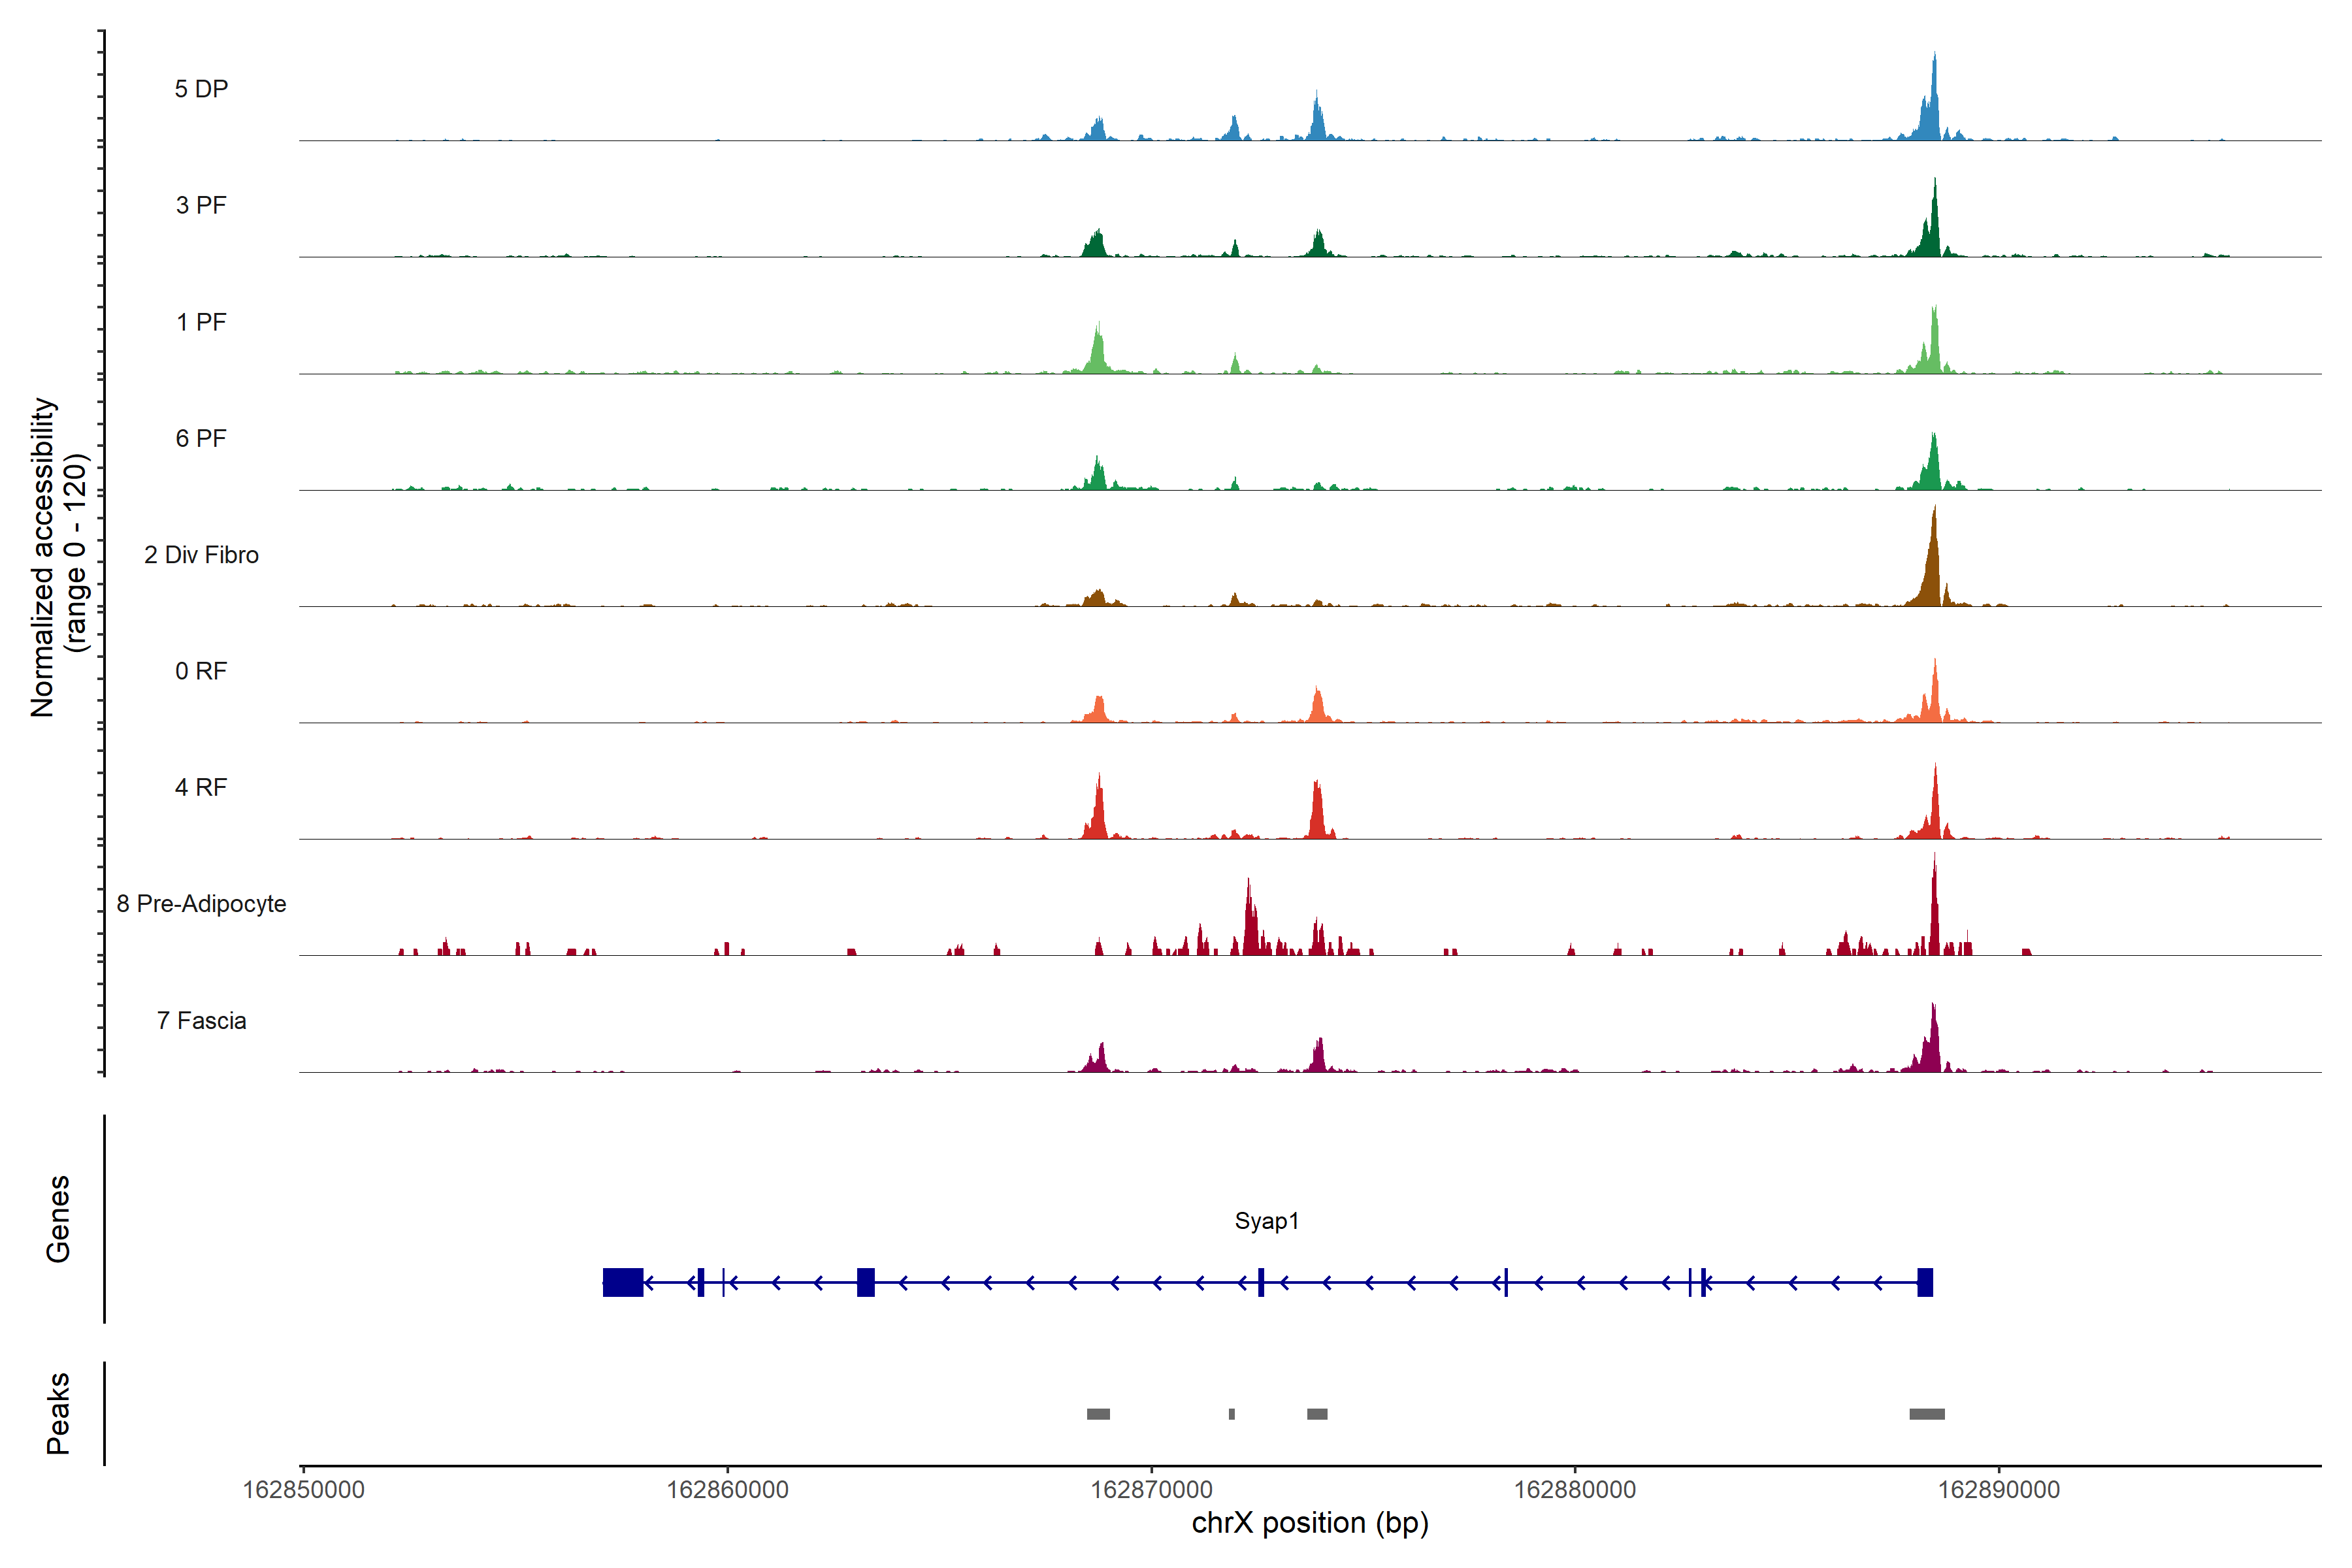This screenshot has width=2352, height=1568.
Task: Click the rightmost gray peak bar
Action: (1926, 1414)
